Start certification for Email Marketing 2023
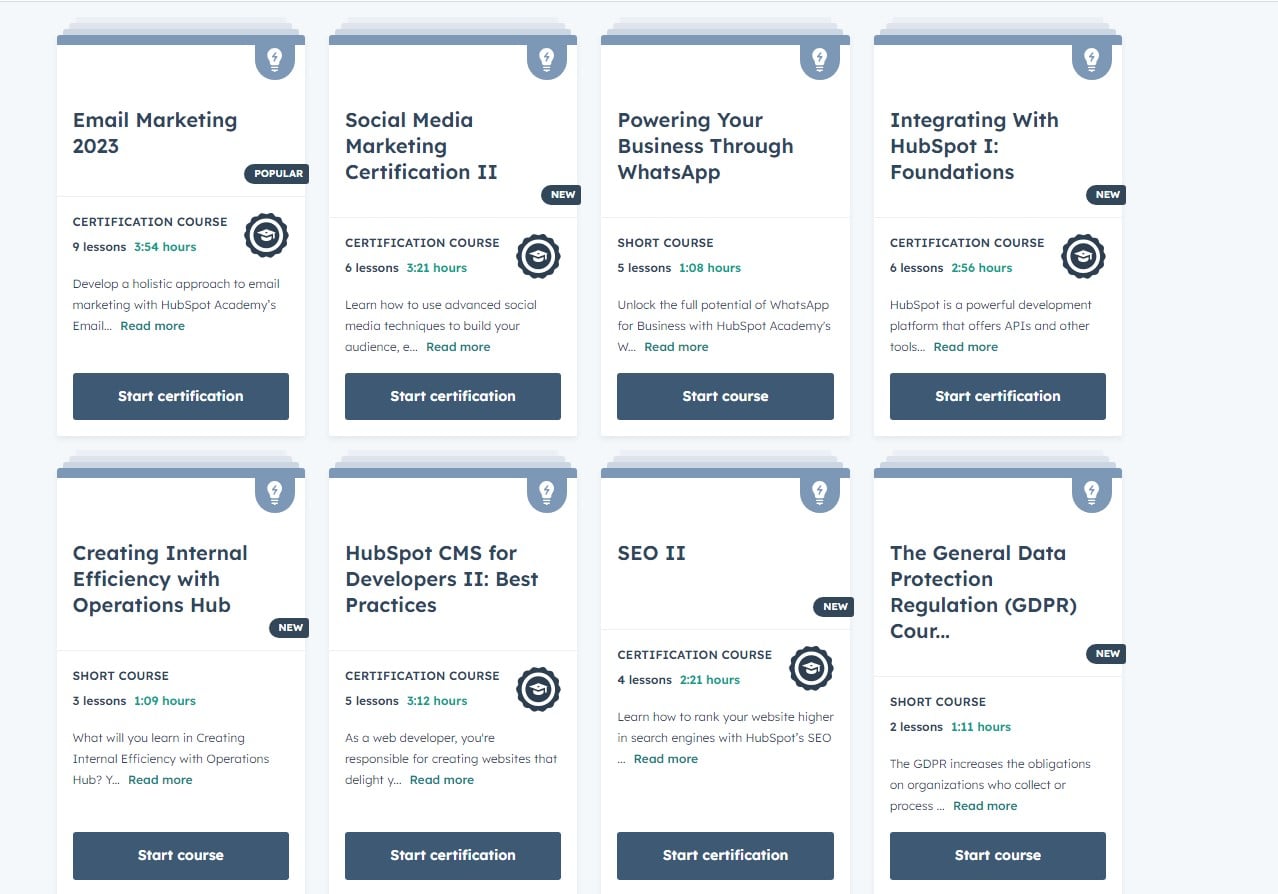1278x894 pixels. pos(181,396)
